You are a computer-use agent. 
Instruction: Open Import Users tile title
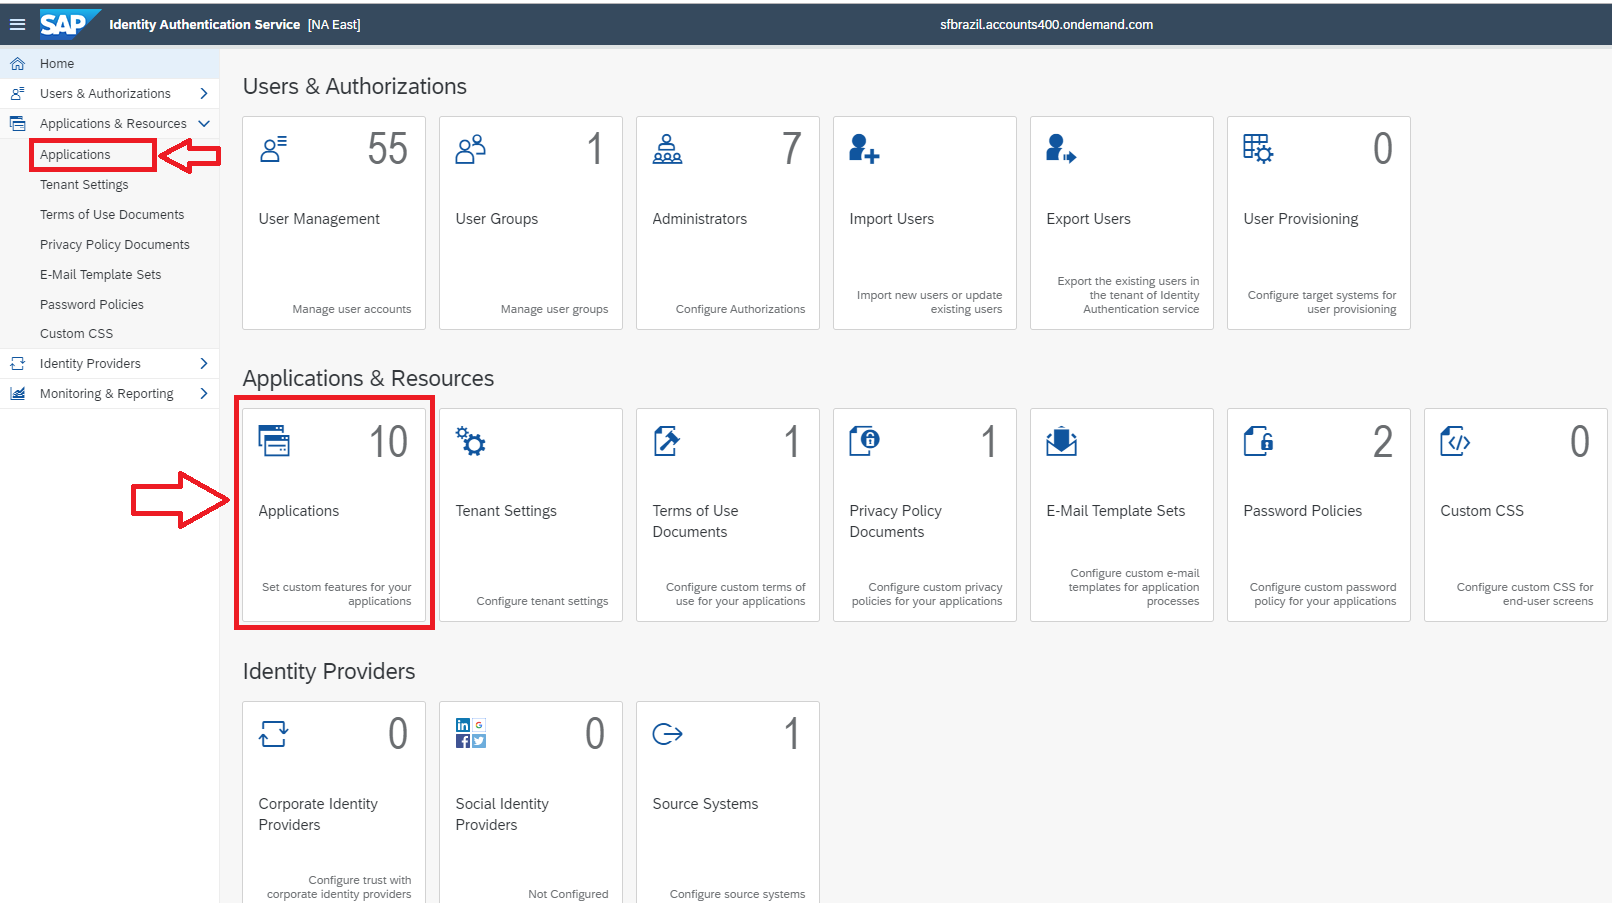[892, 219]
